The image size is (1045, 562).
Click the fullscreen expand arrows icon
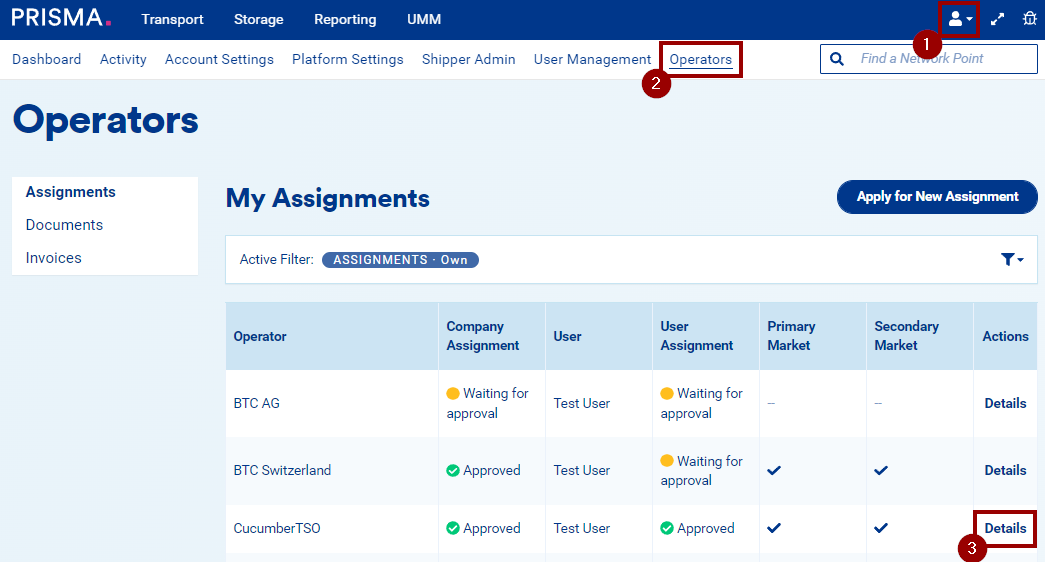click(997, 19)
